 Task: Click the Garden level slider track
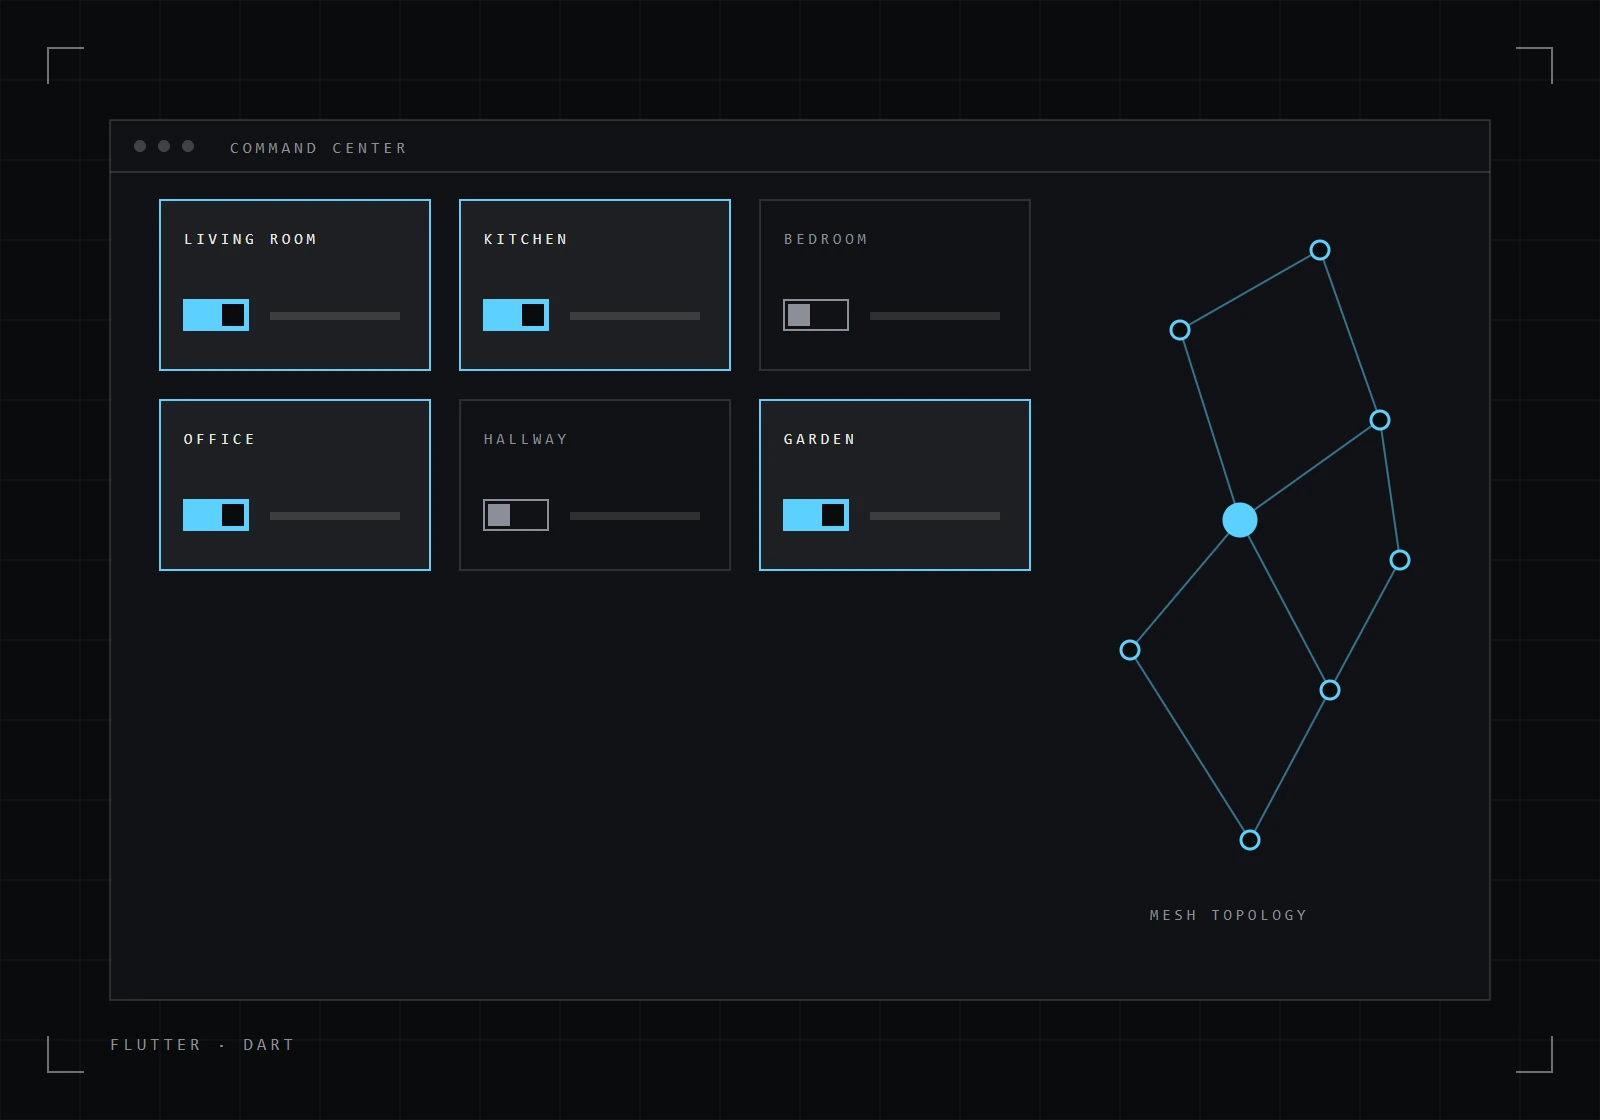click(x=935, y=516)
